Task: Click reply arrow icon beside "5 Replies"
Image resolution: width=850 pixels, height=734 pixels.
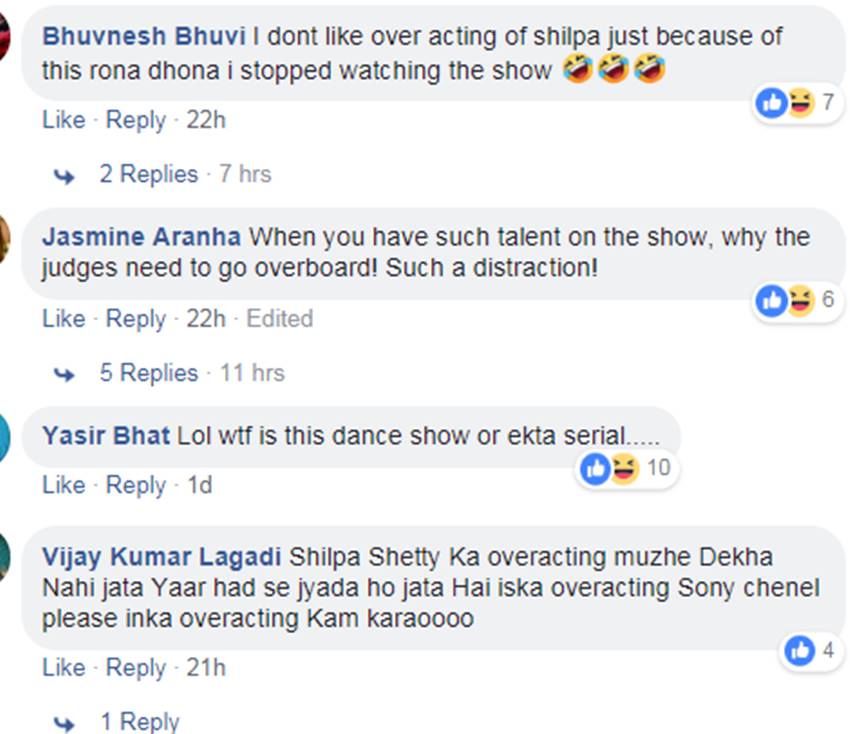Action: (x=65, y=375)
